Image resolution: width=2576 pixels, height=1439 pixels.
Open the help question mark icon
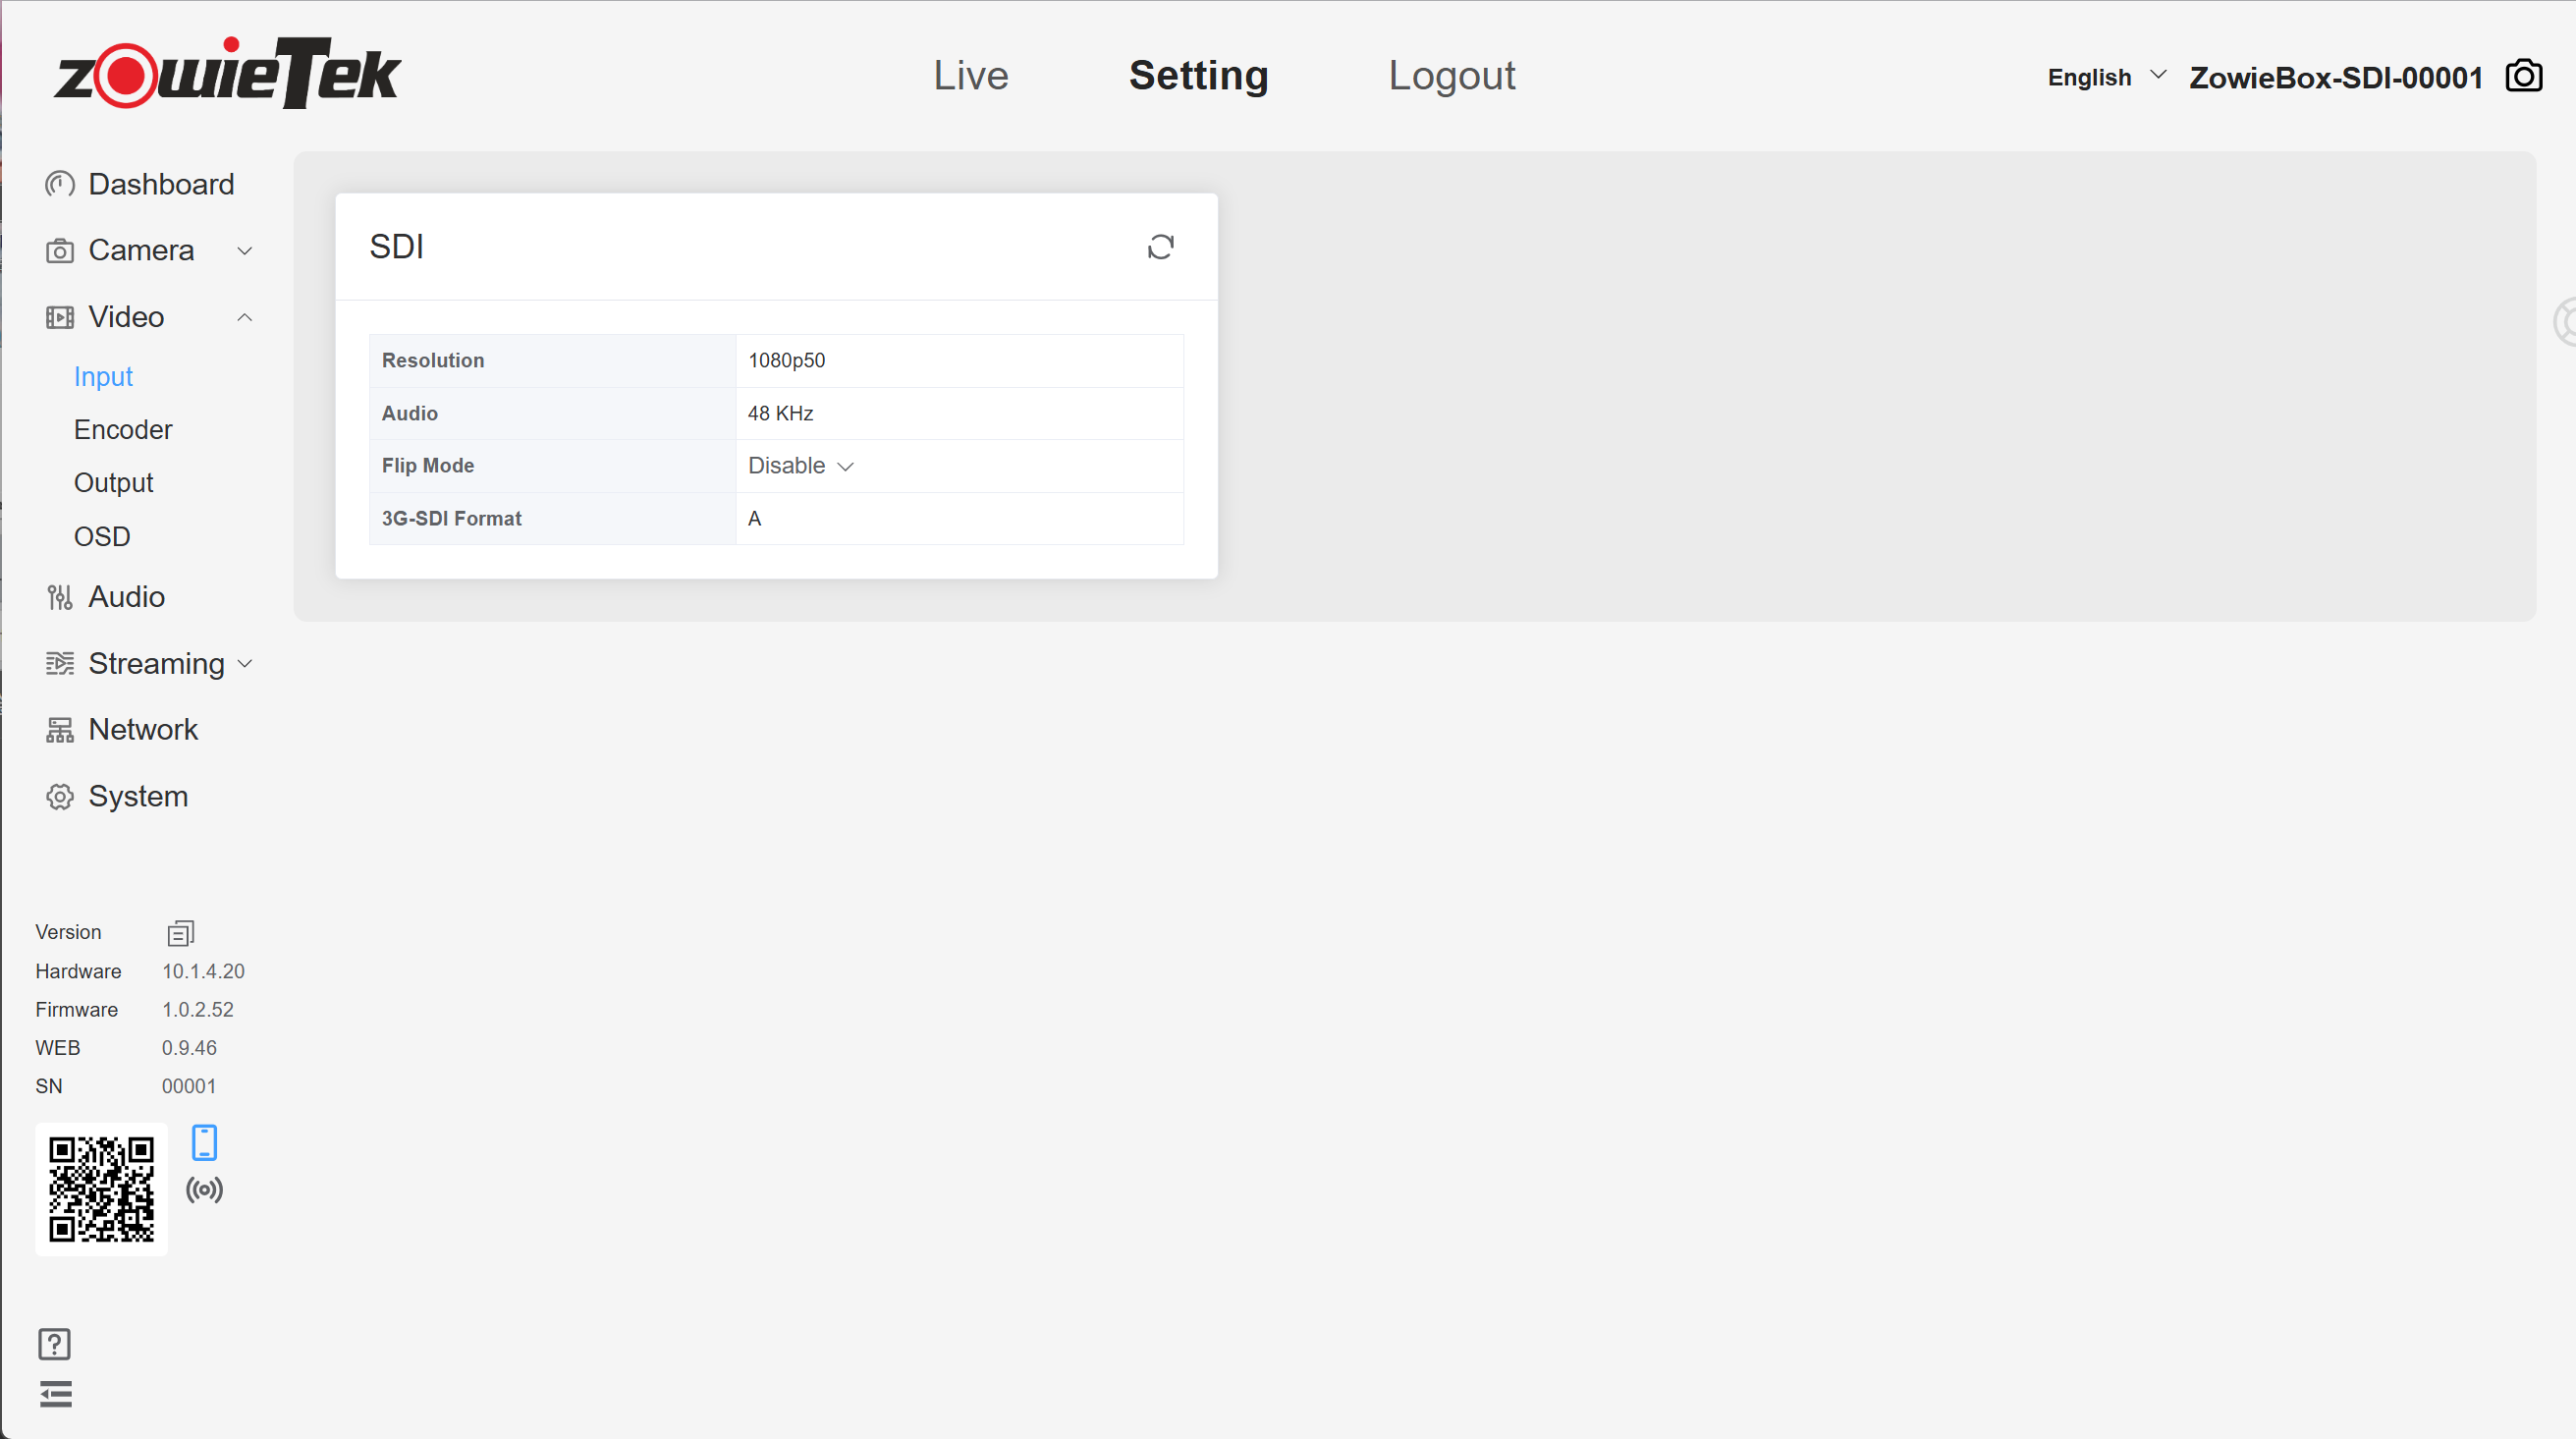(x=54, y=1344)
